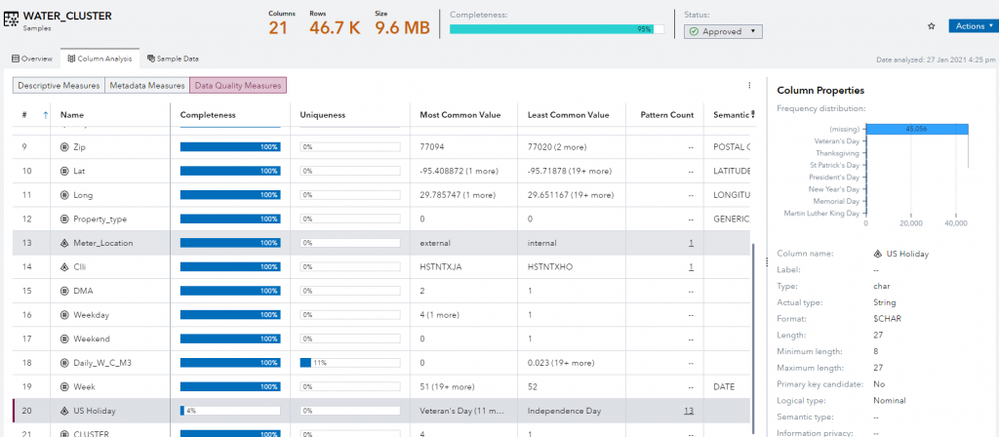The height and width of the screenshot is (437, 999).
Task: Open the Approved status dropdown
Action: tap(723, 32)
